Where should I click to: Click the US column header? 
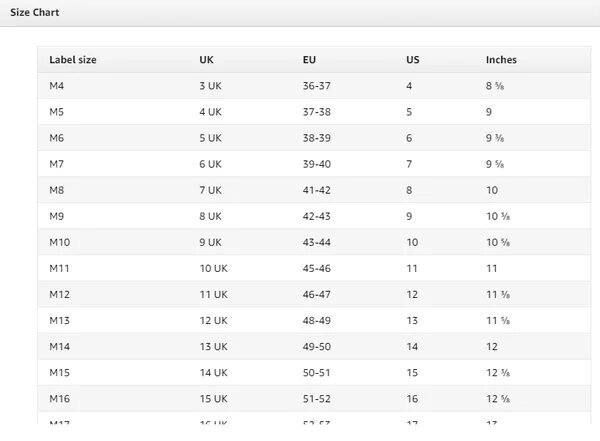[412, 60]
